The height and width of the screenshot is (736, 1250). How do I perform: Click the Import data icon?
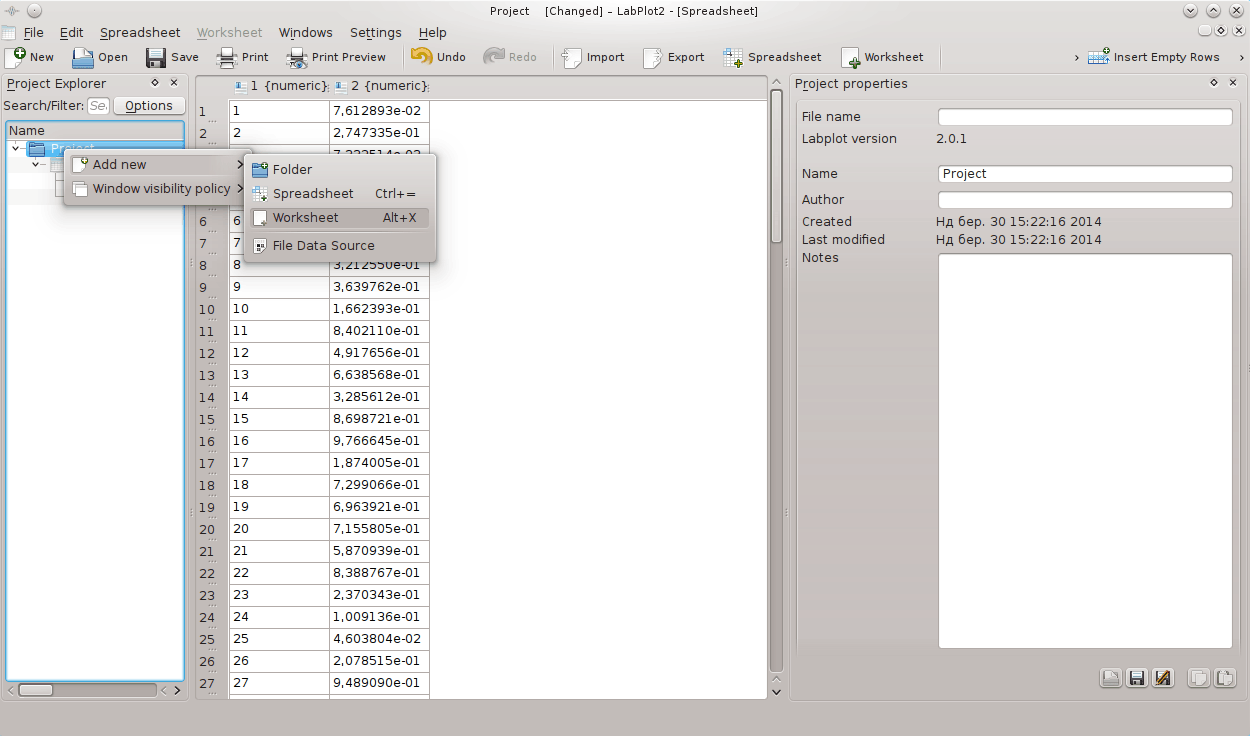[x=573, y=57]
